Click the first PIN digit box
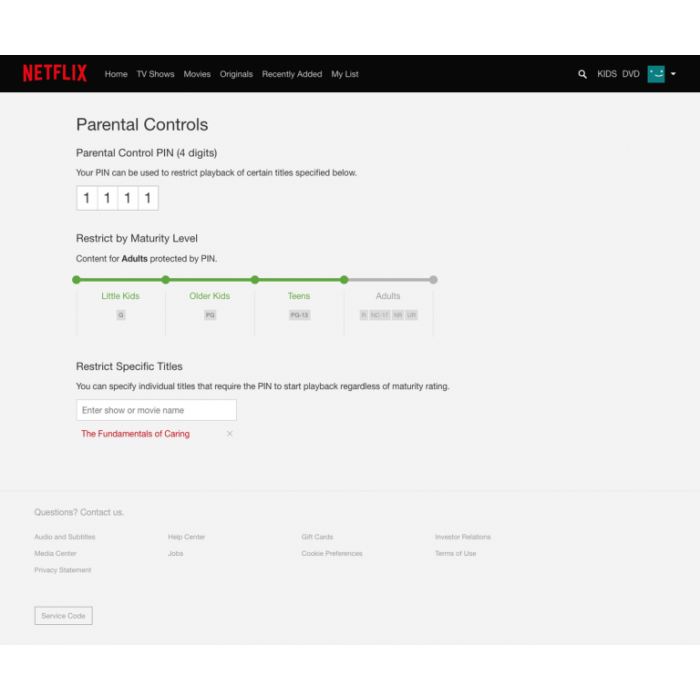Viewport: 700px width, 700px height. coord(87,198)
